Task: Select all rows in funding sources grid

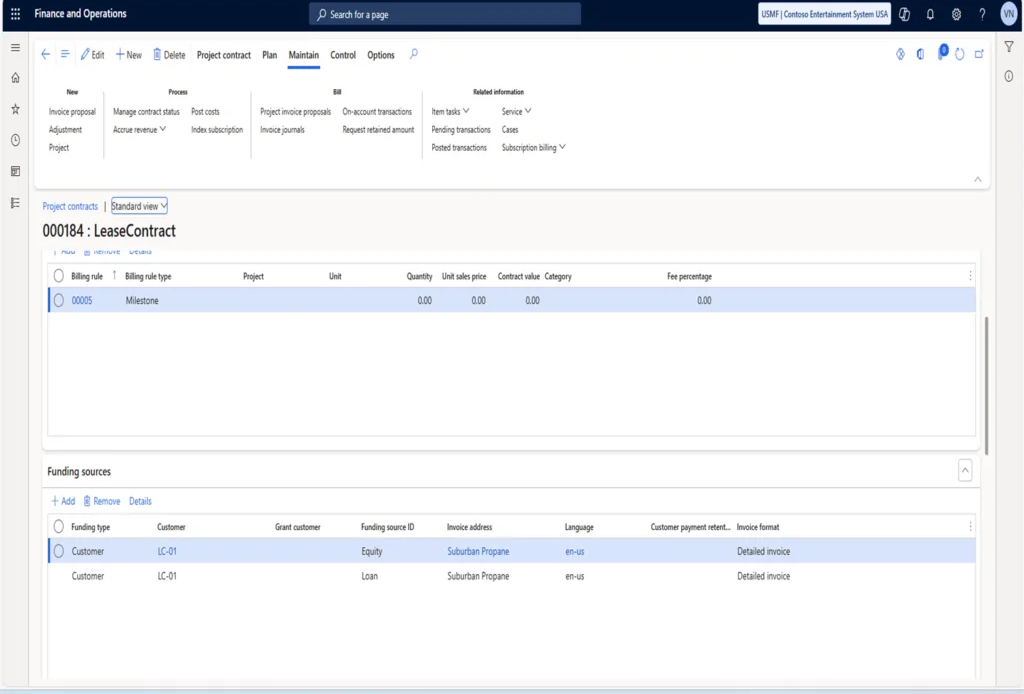Action: [x=59, y=526]
